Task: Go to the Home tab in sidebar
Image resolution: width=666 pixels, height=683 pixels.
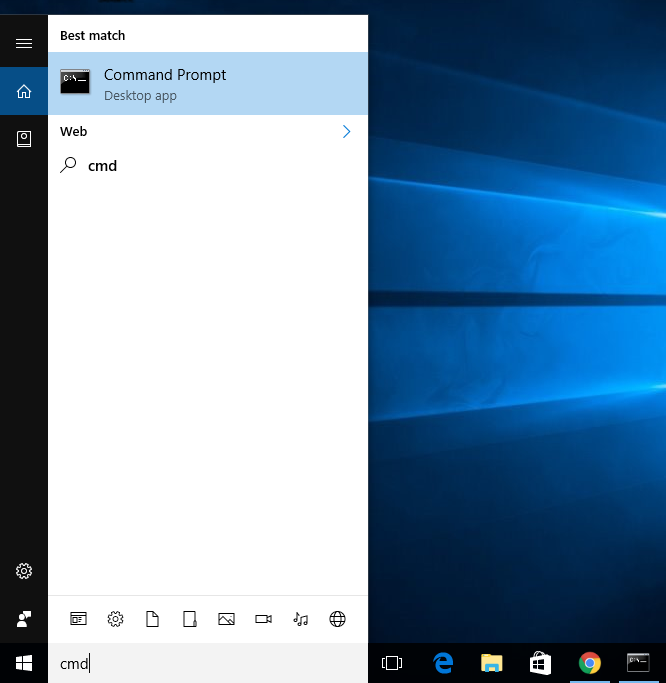Action: click(24, 92)
